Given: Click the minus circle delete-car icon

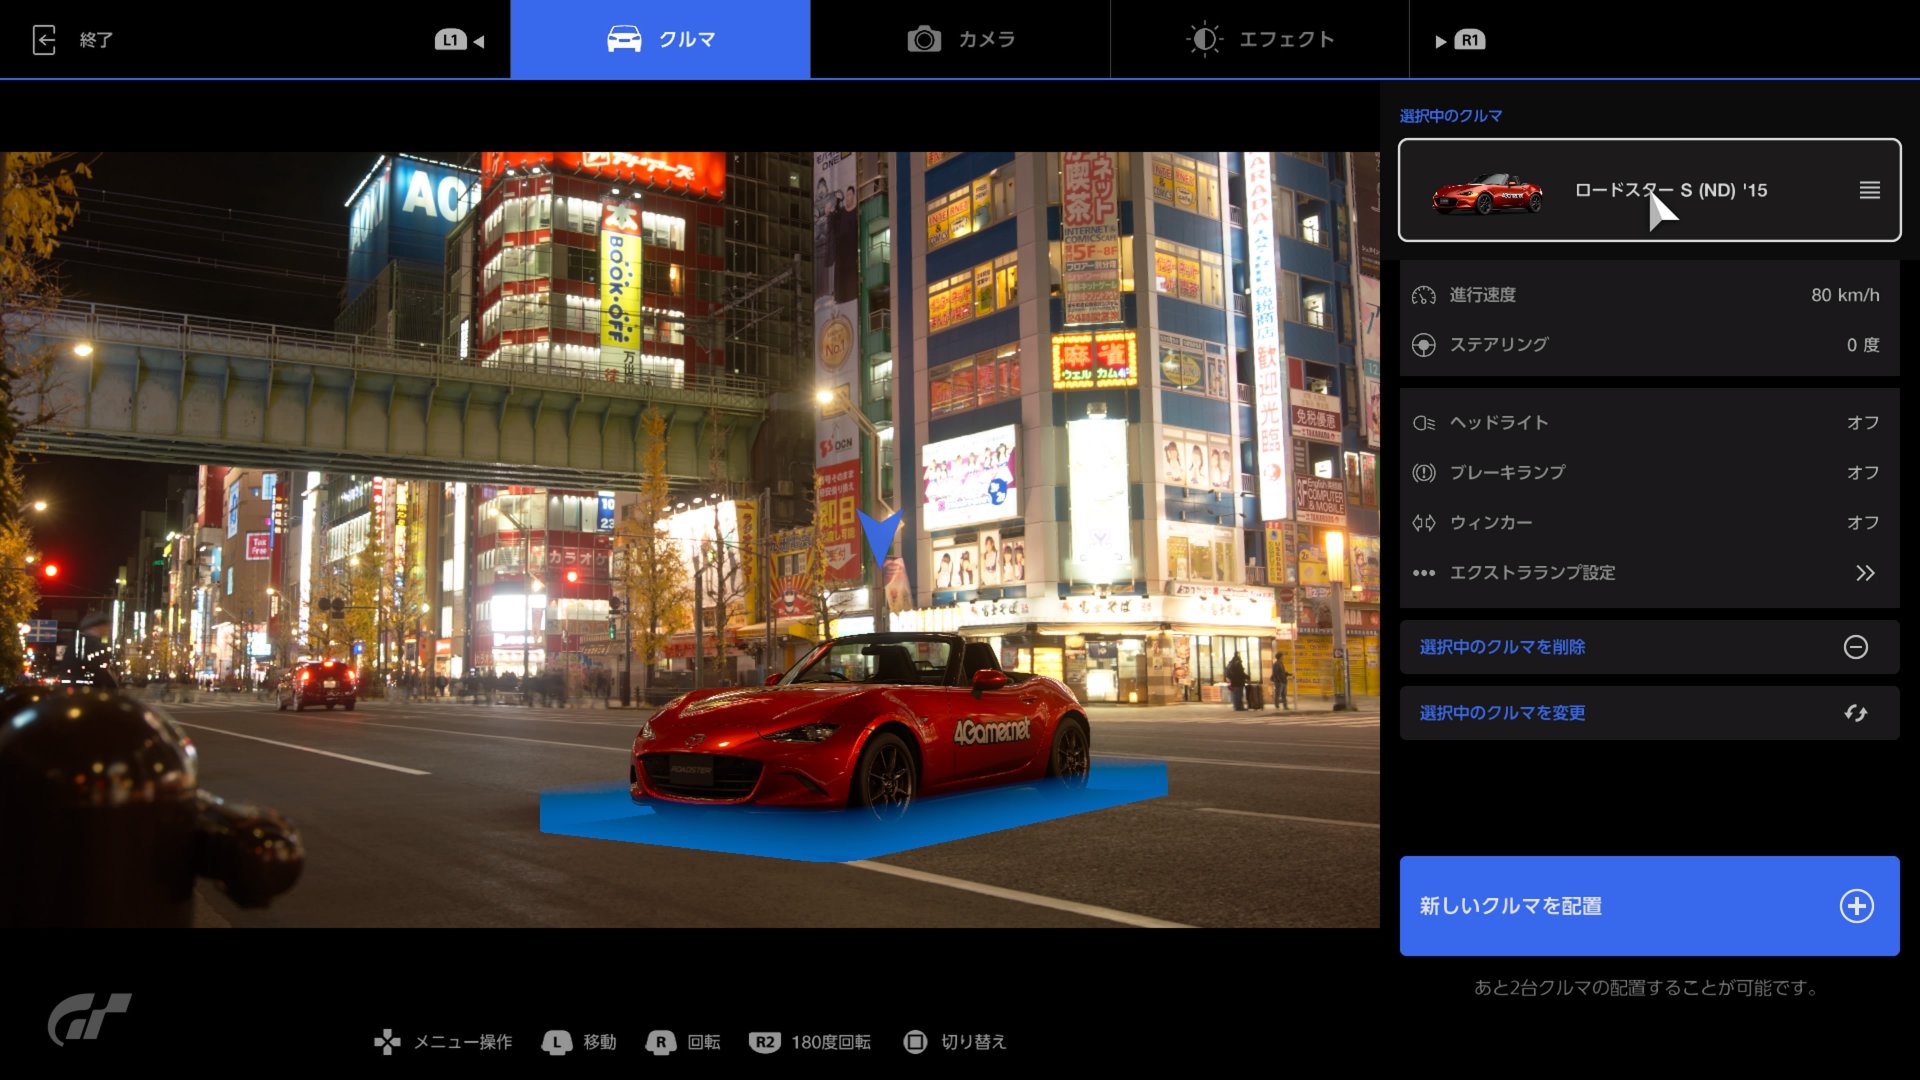Looking at the screenshot, I should pos(1855,647).
